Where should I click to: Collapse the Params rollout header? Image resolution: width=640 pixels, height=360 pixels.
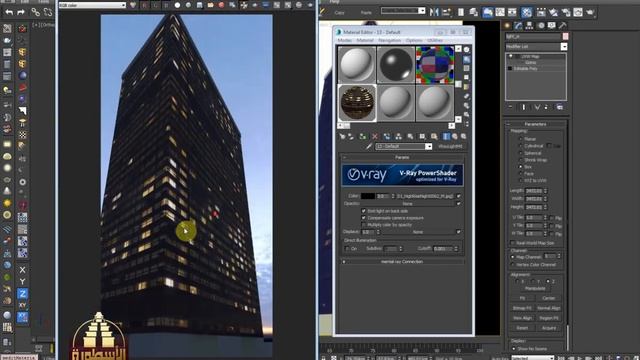point(402,157)
